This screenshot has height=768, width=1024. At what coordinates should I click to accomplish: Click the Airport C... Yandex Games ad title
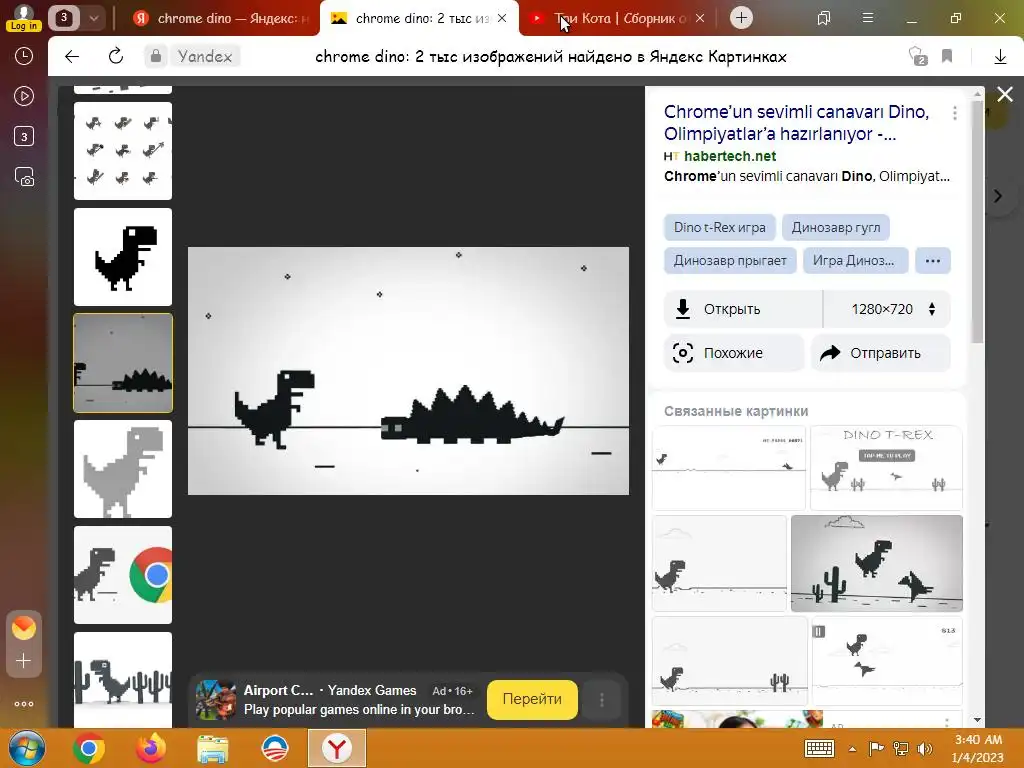(330, 691)
